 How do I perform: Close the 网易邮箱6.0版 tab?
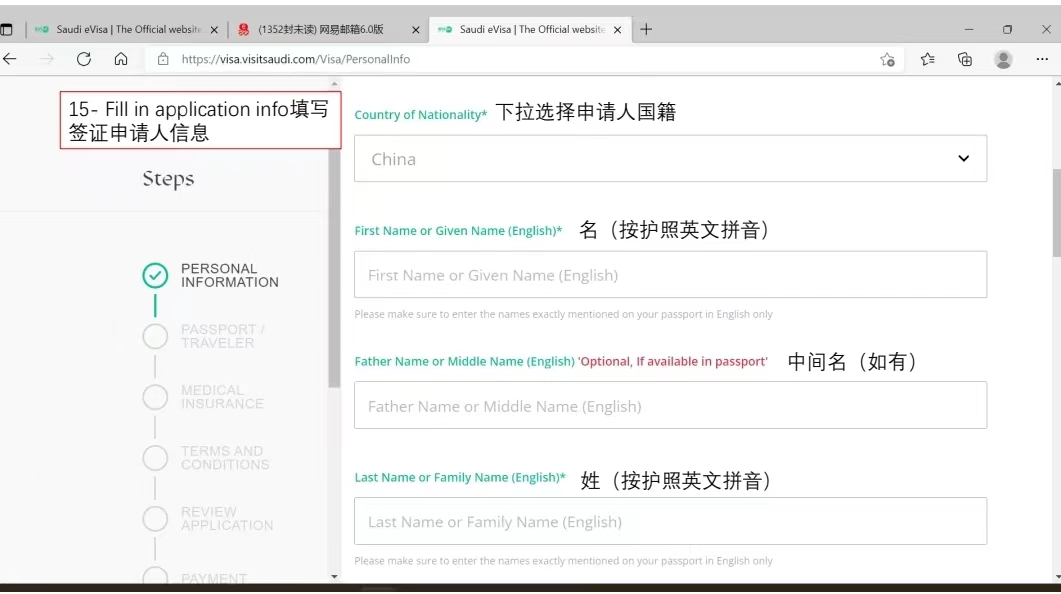coord(415,30)
